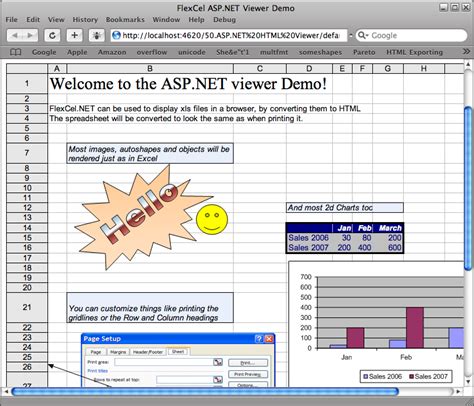Open the overflow bookmark

click(152, 52)
